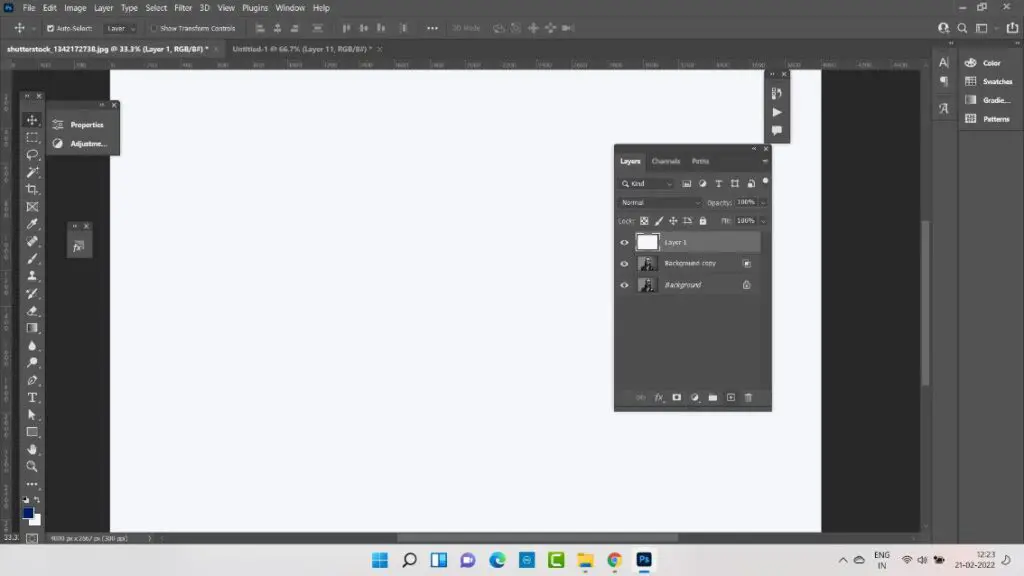Add a new layer mask

pyautogui.click(x=677, y=397)
